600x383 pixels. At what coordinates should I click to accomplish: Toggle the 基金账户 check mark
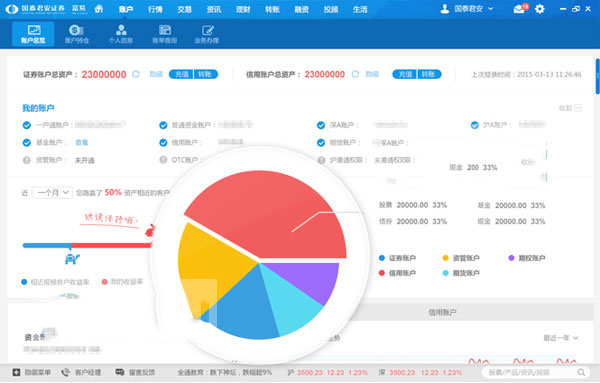tap(26, 143)
